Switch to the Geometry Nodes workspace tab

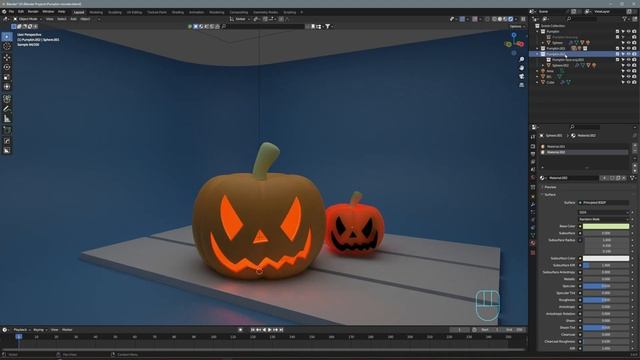265,12
